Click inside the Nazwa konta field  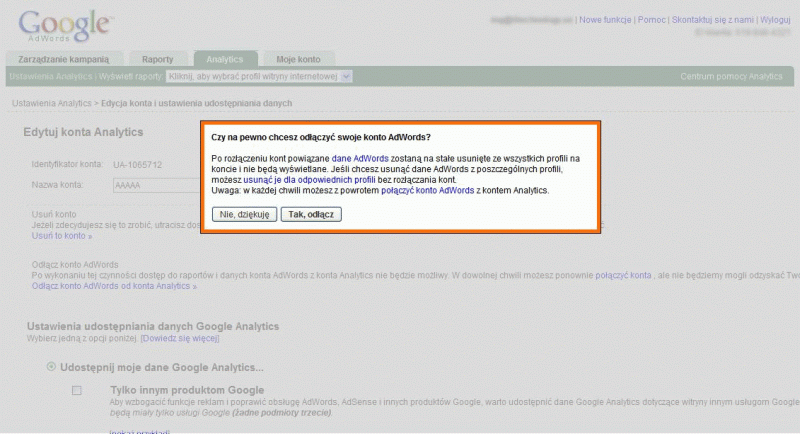point(157,185)
